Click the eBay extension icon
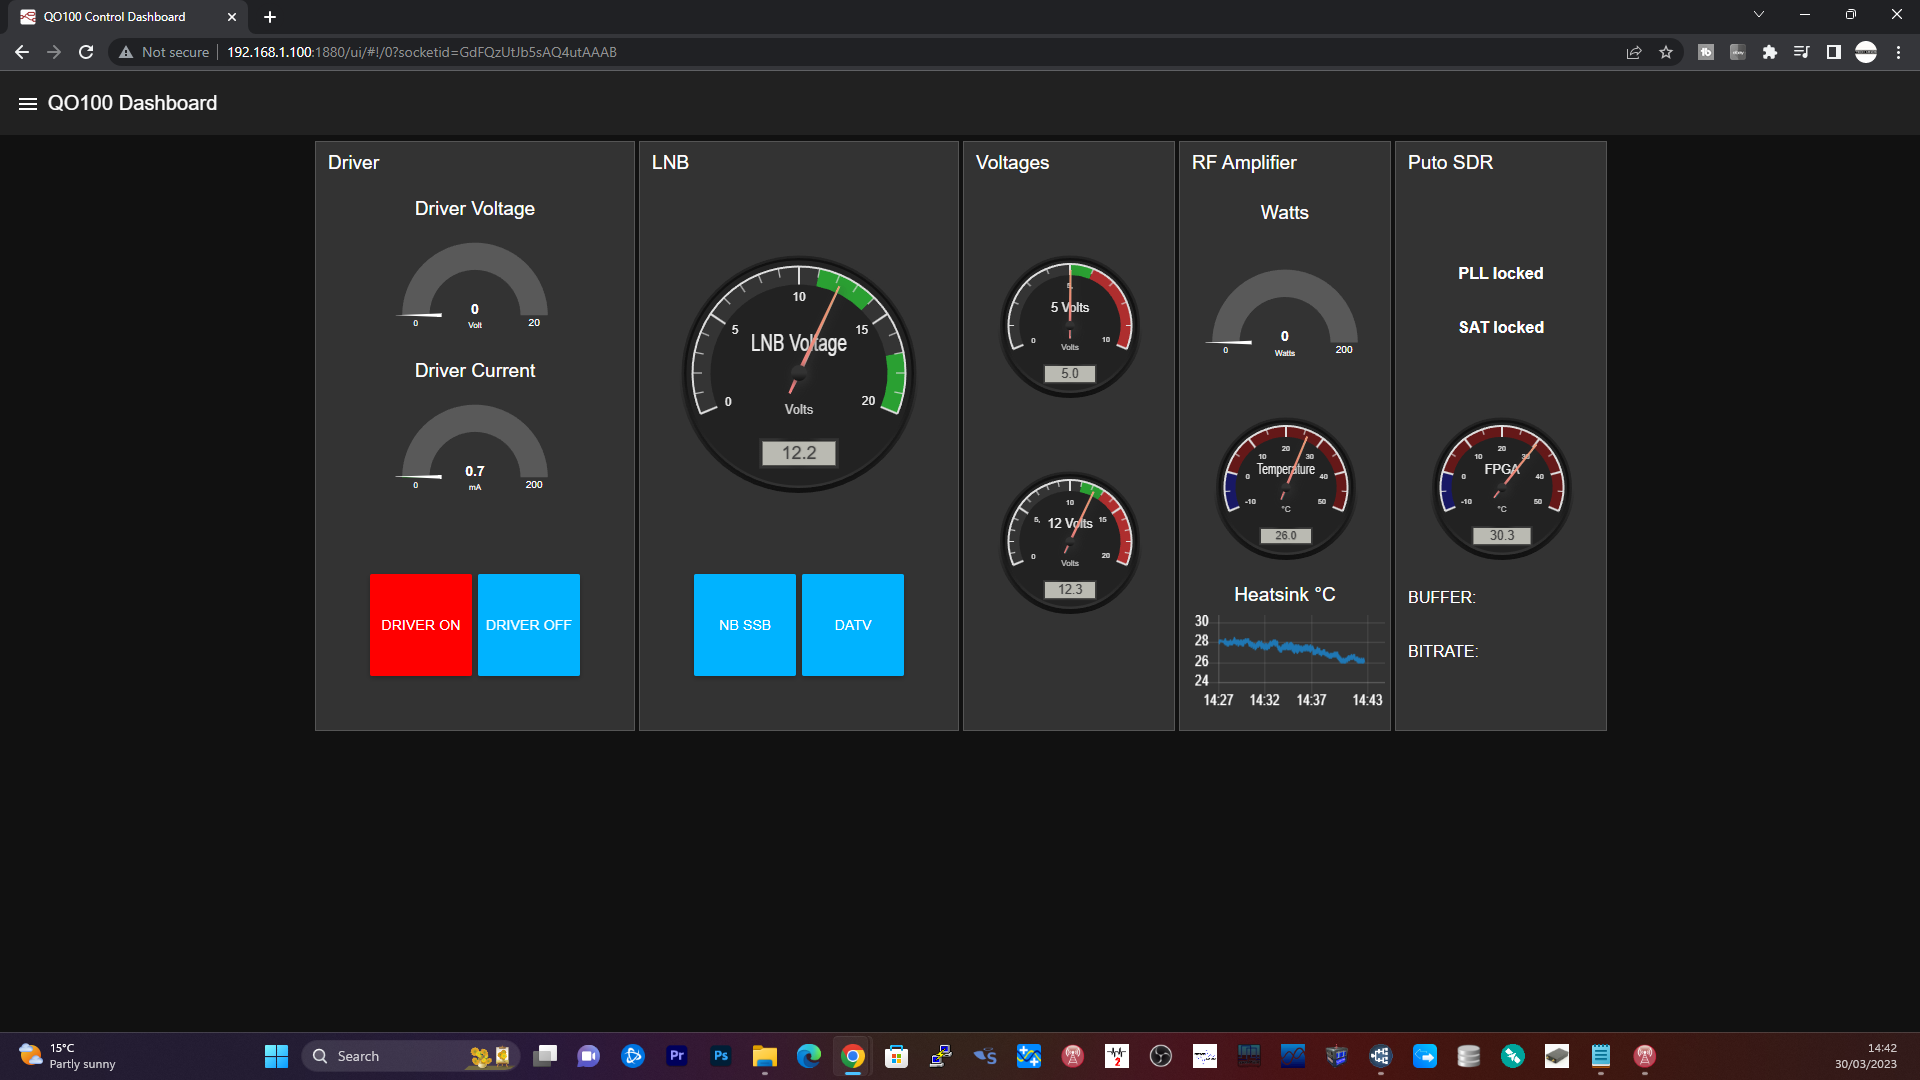The height and width of the screenshot is (1080, 1920). (x=1738, y=52)
